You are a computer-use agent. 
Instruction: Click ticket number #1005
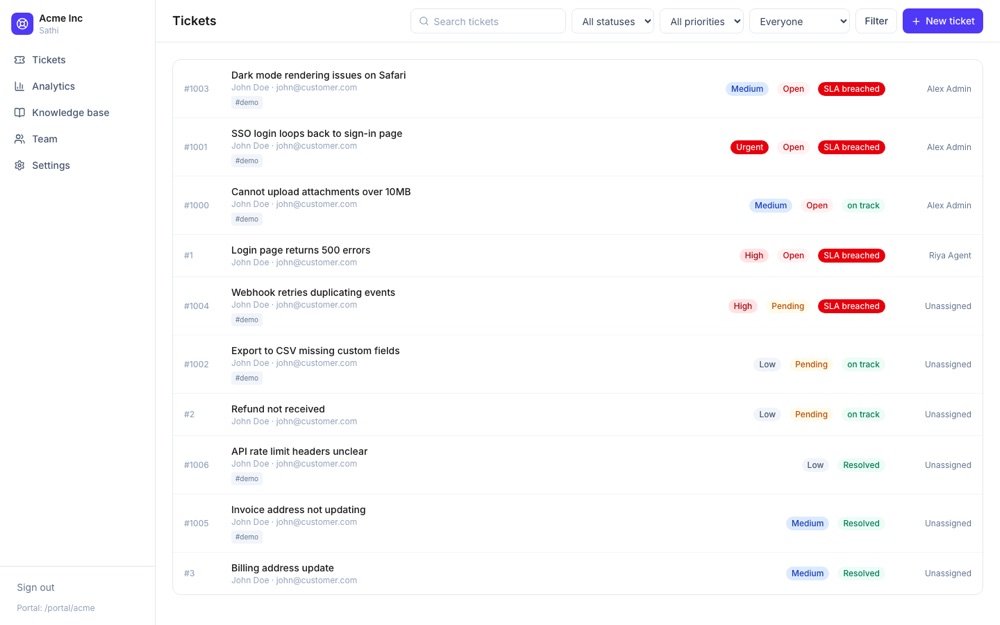point(196,523)
